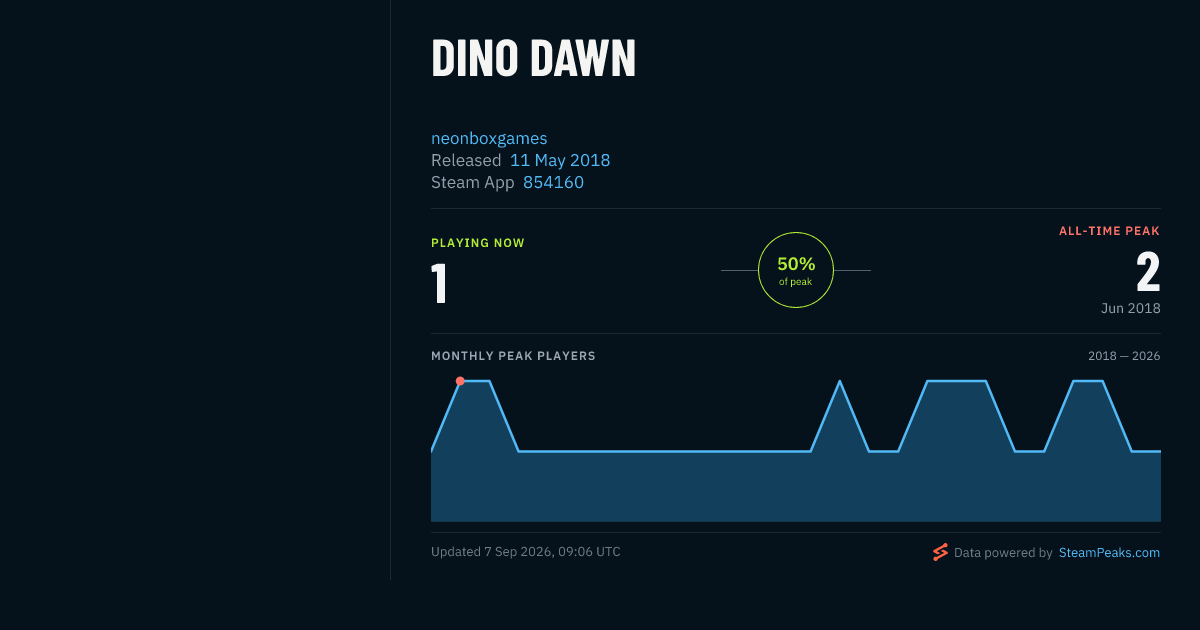Viewport: 1200px width, 630px height.
Task: Click the Data powered by text
Action: (x=1003, y=552)
